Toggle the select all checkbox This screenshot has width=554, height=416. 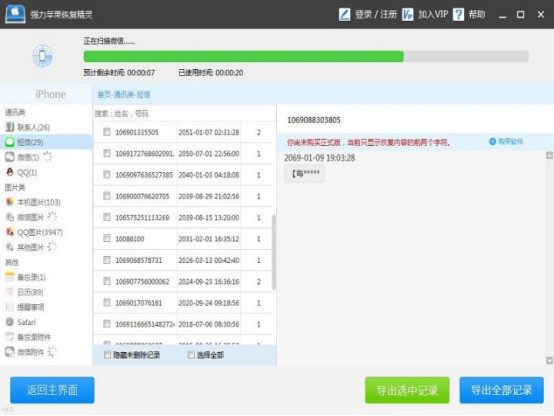191,355
